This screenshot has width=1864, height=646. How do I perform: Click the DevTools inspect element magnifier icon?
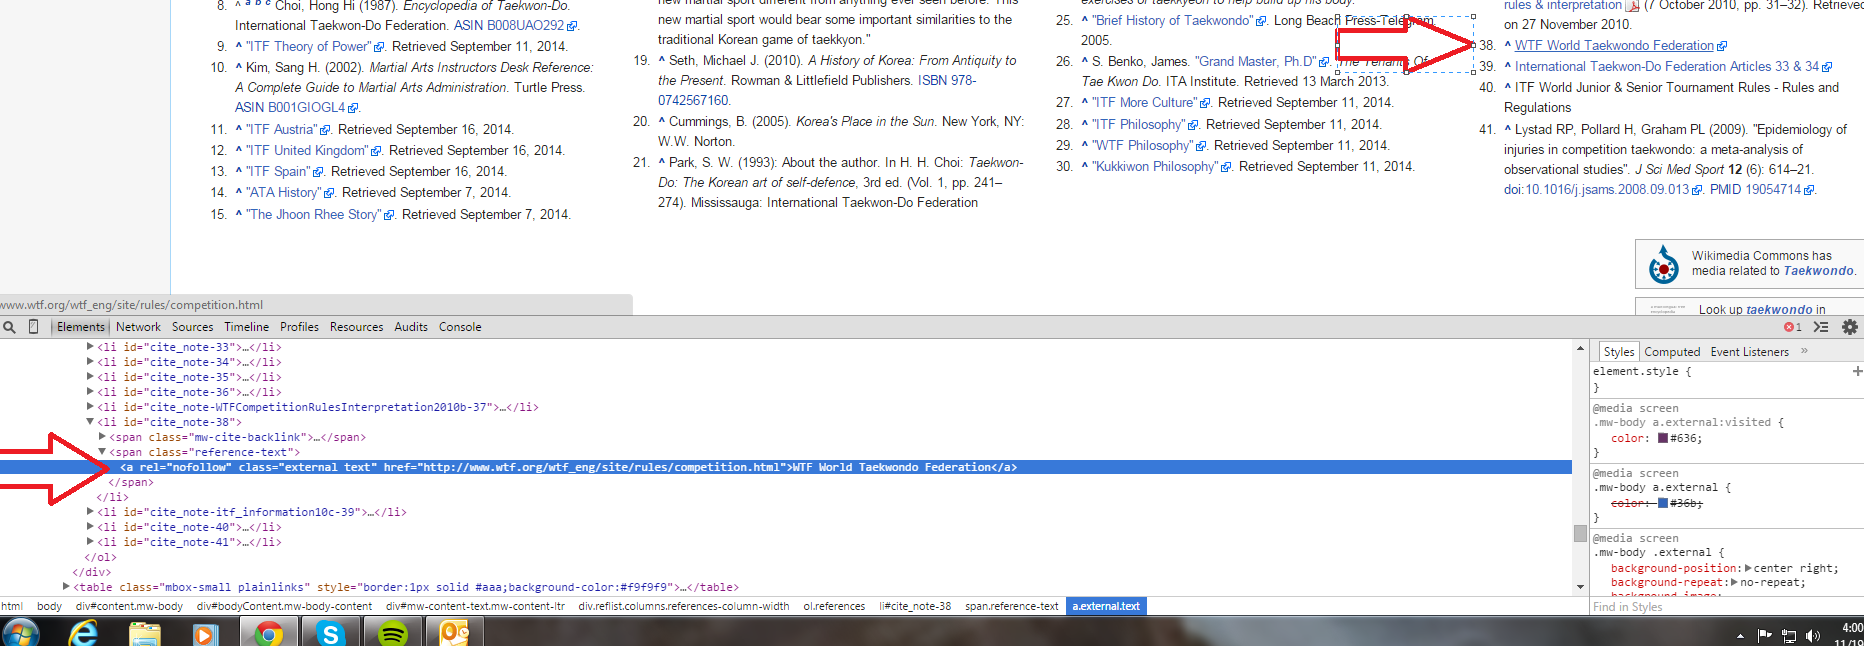click(x=10, y=327)
